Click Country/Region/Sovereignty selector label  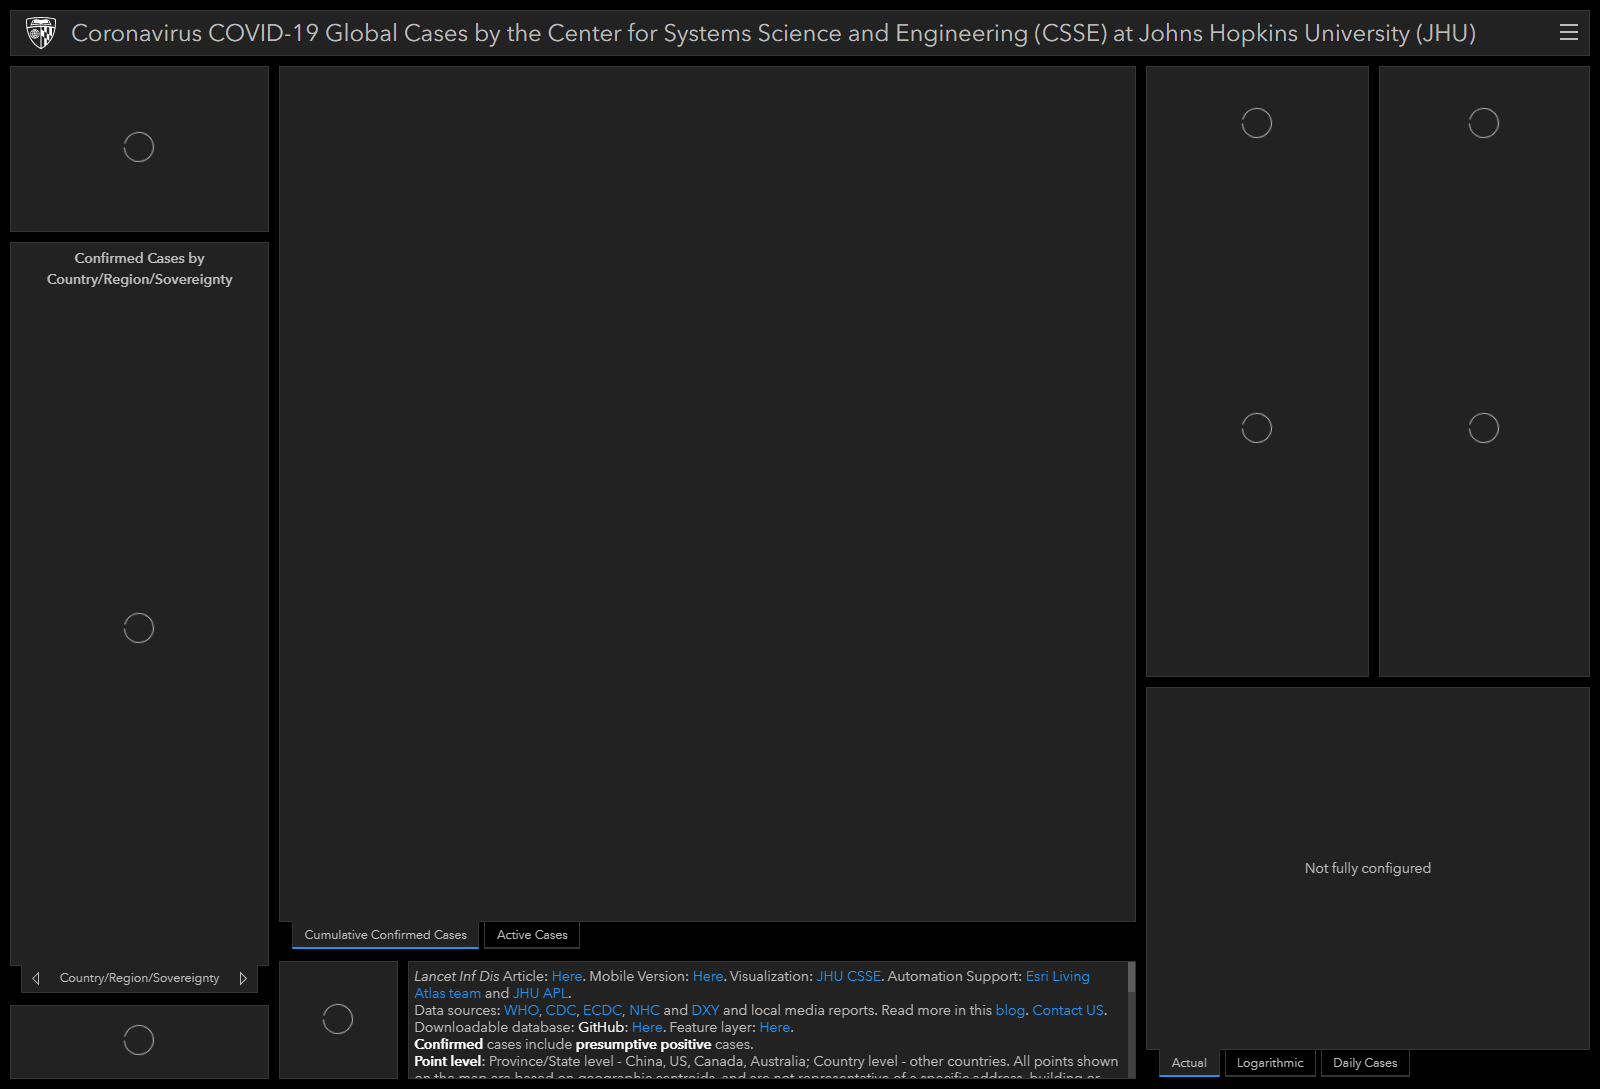point(139,978)
